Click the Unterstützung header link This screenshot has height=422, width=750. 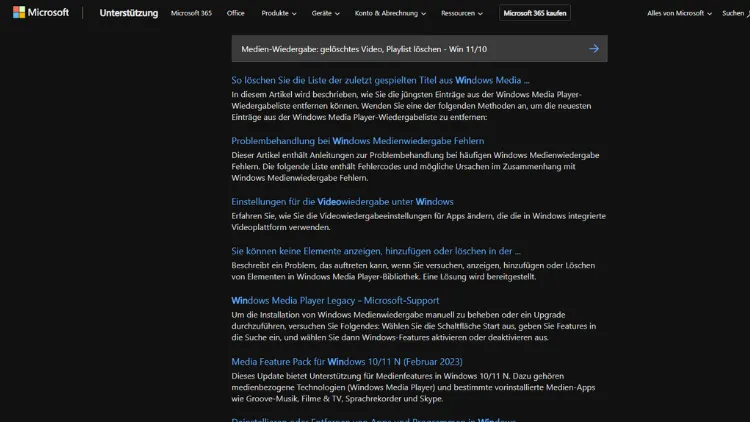point(129,13)
